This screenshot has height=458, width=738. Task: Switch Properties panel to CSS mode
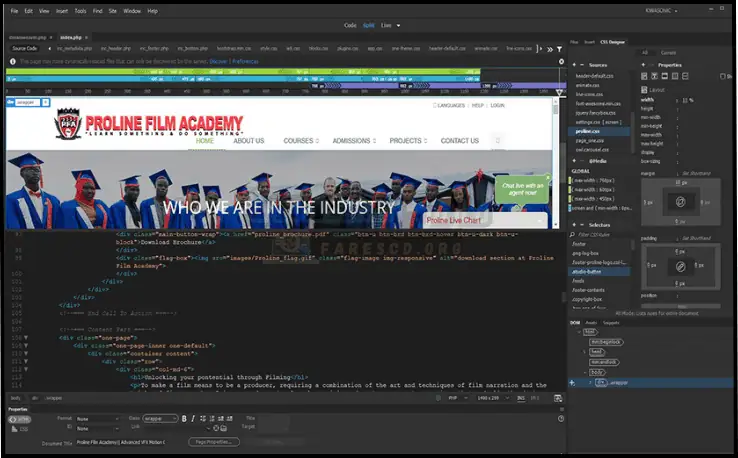coord(19,429)
